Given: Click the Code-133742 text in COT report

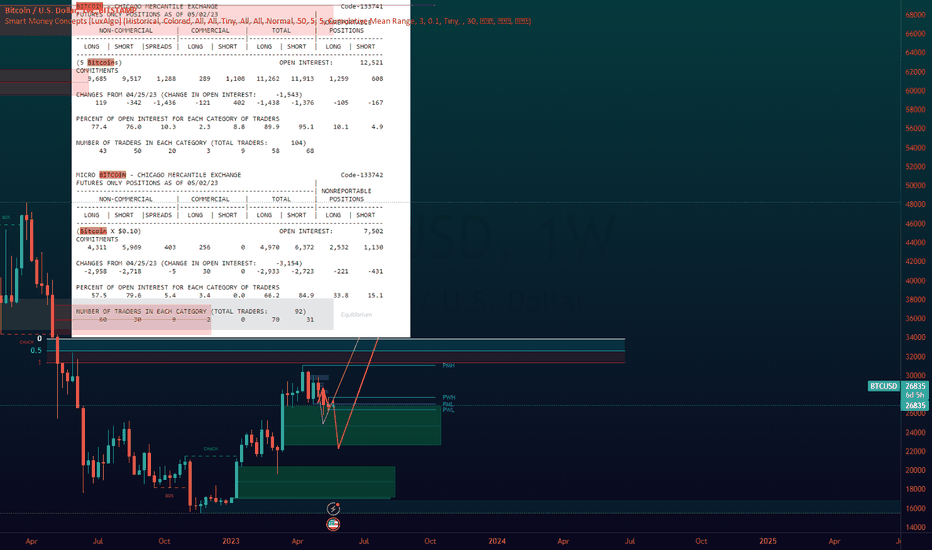Looking at the screenshot, I should pos(362,175).
